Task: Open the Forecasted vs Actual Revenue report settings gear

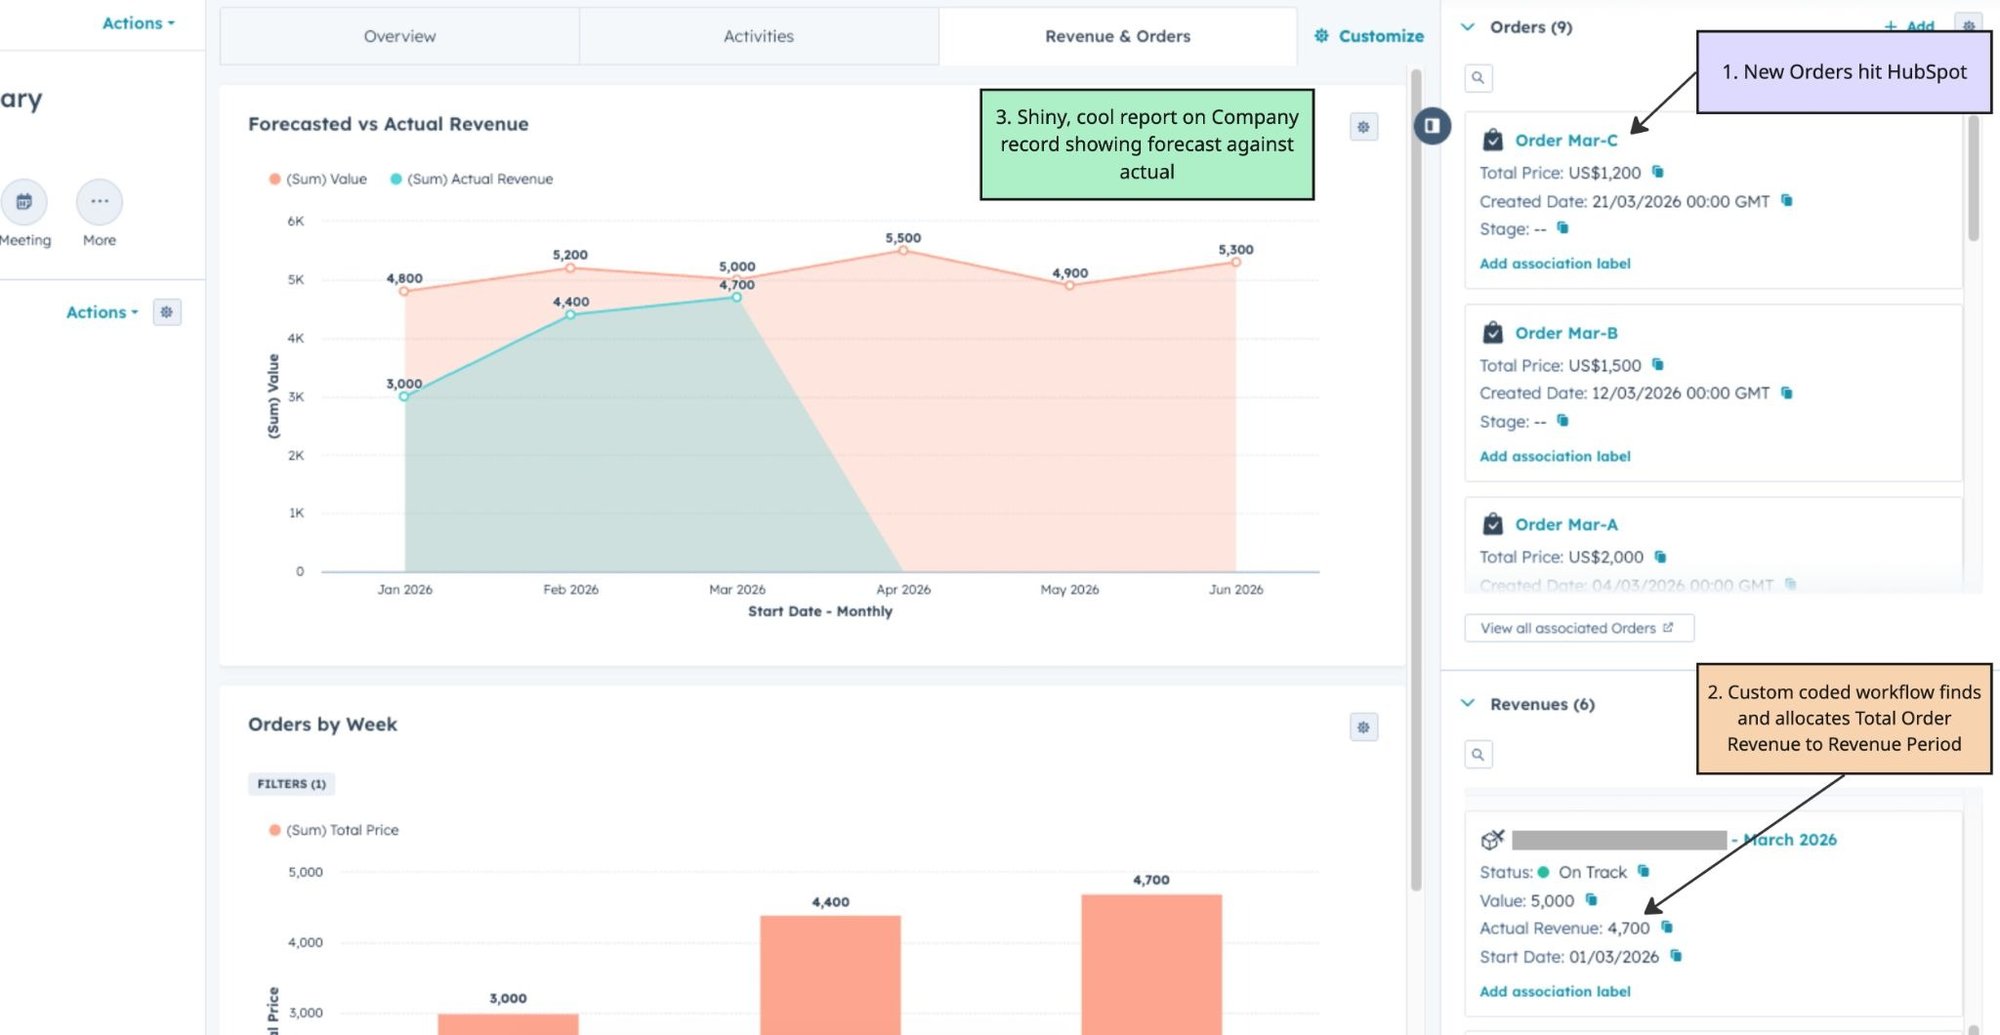Action: click(1363, 127)
